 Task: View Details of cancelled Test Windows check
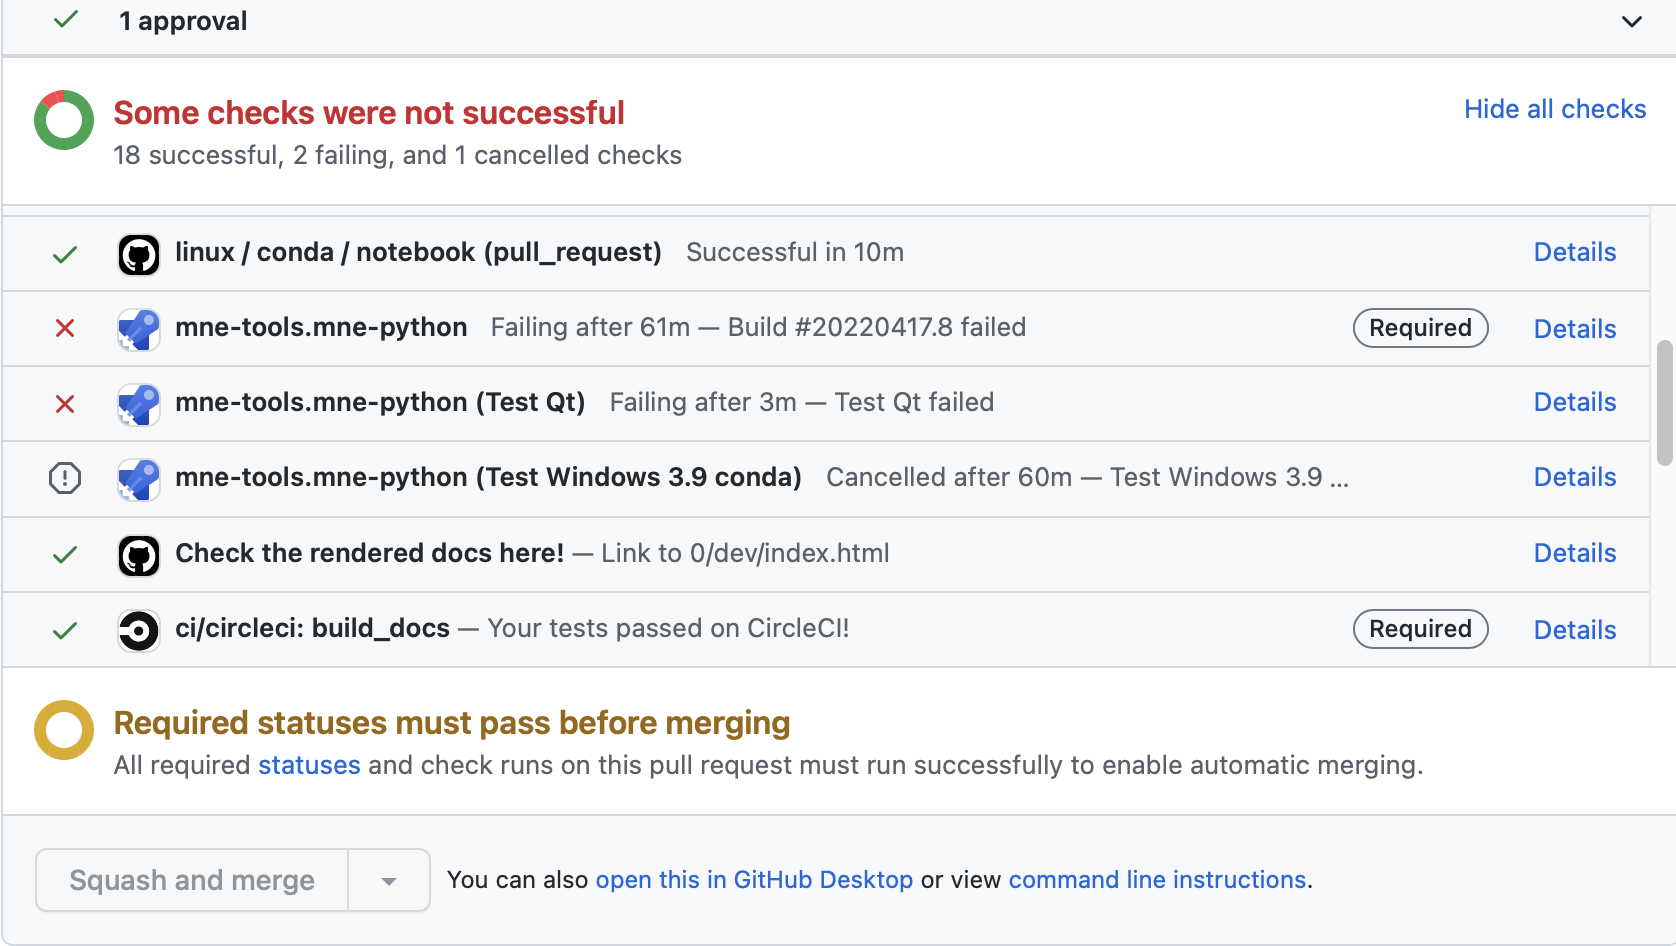point(1574,477)
